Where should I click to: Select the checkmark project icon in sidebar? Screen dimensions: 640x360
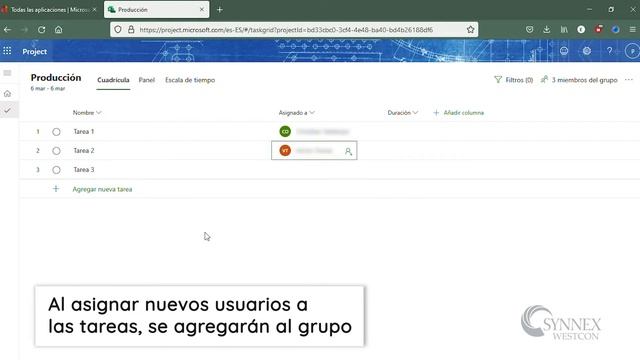(7, 110)
